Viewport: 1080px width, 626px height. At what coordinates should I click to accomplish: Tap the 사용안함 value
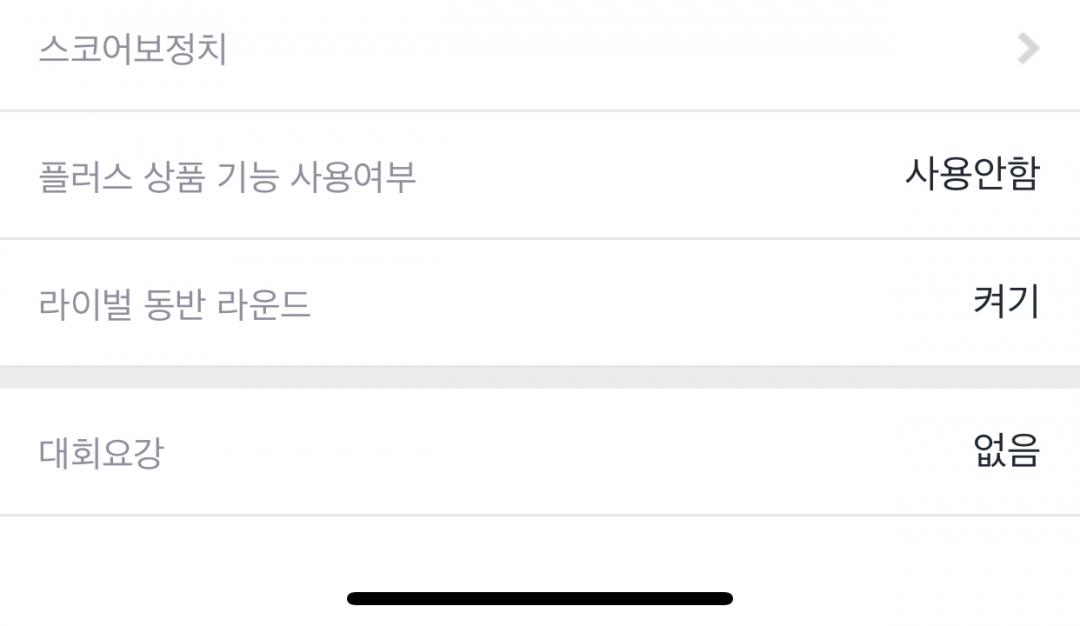(972, 174)
